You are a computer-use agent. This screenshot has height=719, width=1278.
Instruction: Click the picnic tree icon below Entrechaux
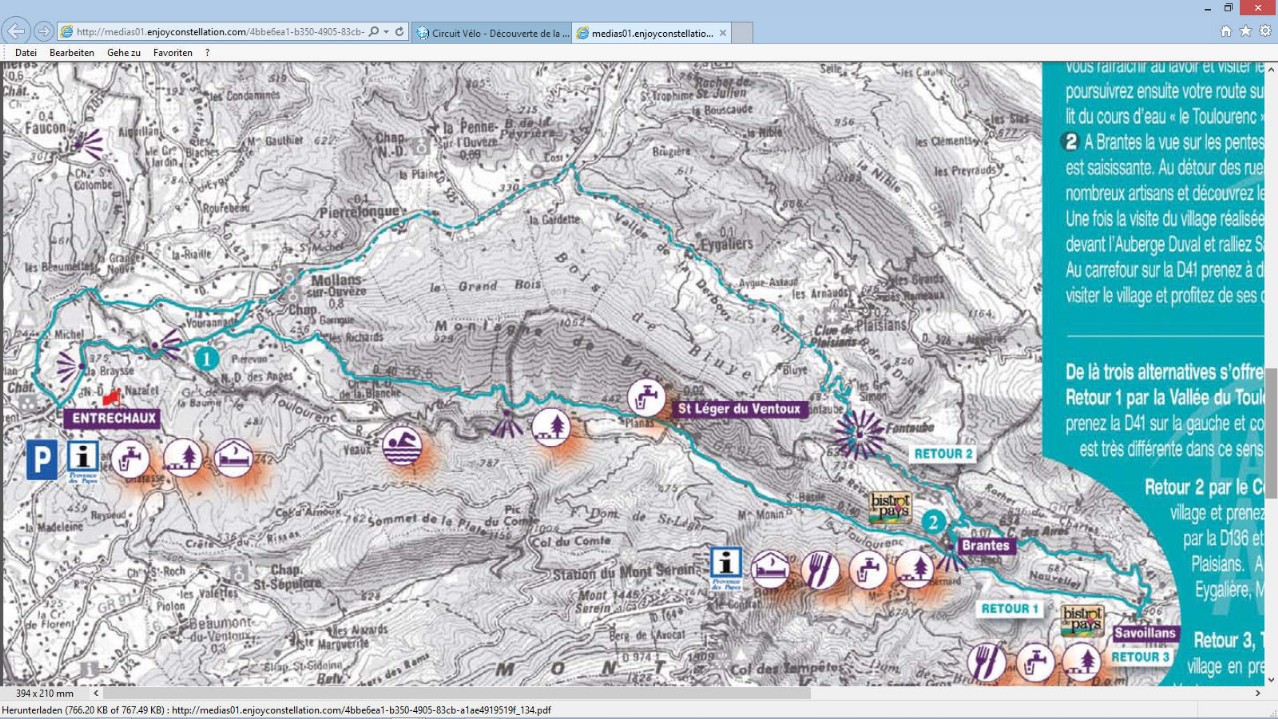pyautogui.click(x=182, y=458)
